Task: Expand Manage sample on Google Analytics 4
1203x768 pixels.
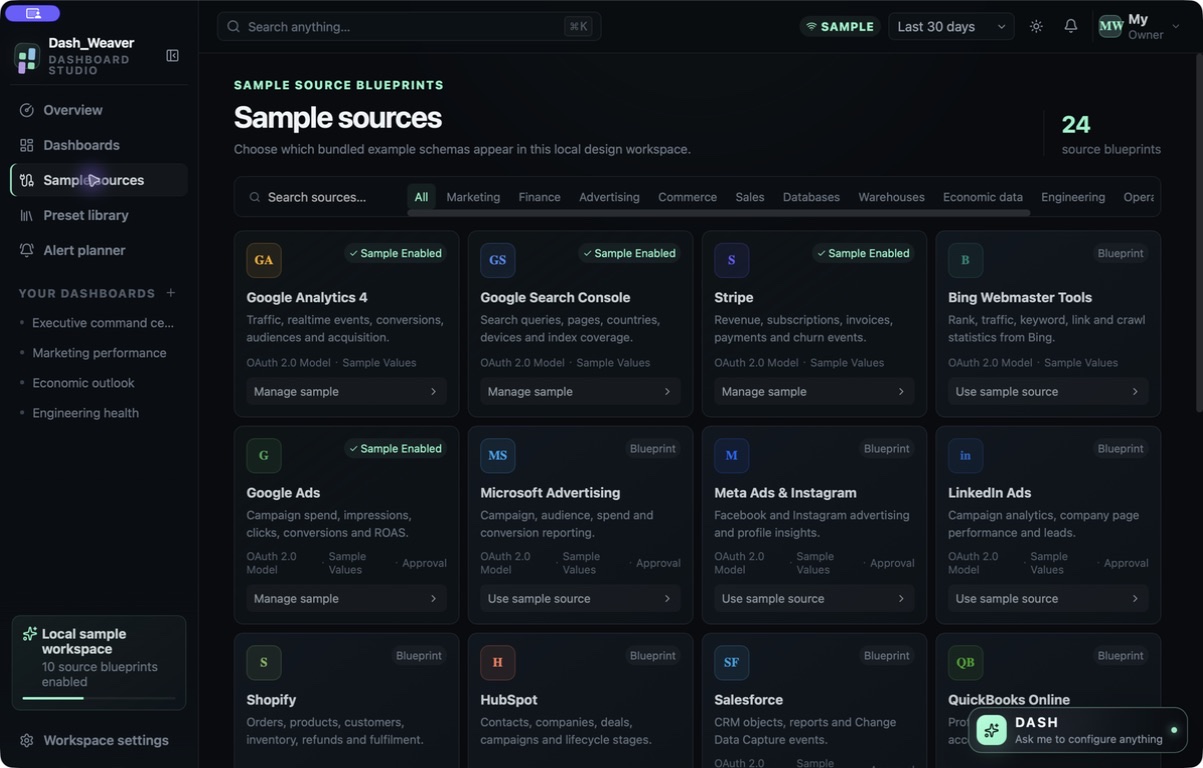Action: [346, 391]
